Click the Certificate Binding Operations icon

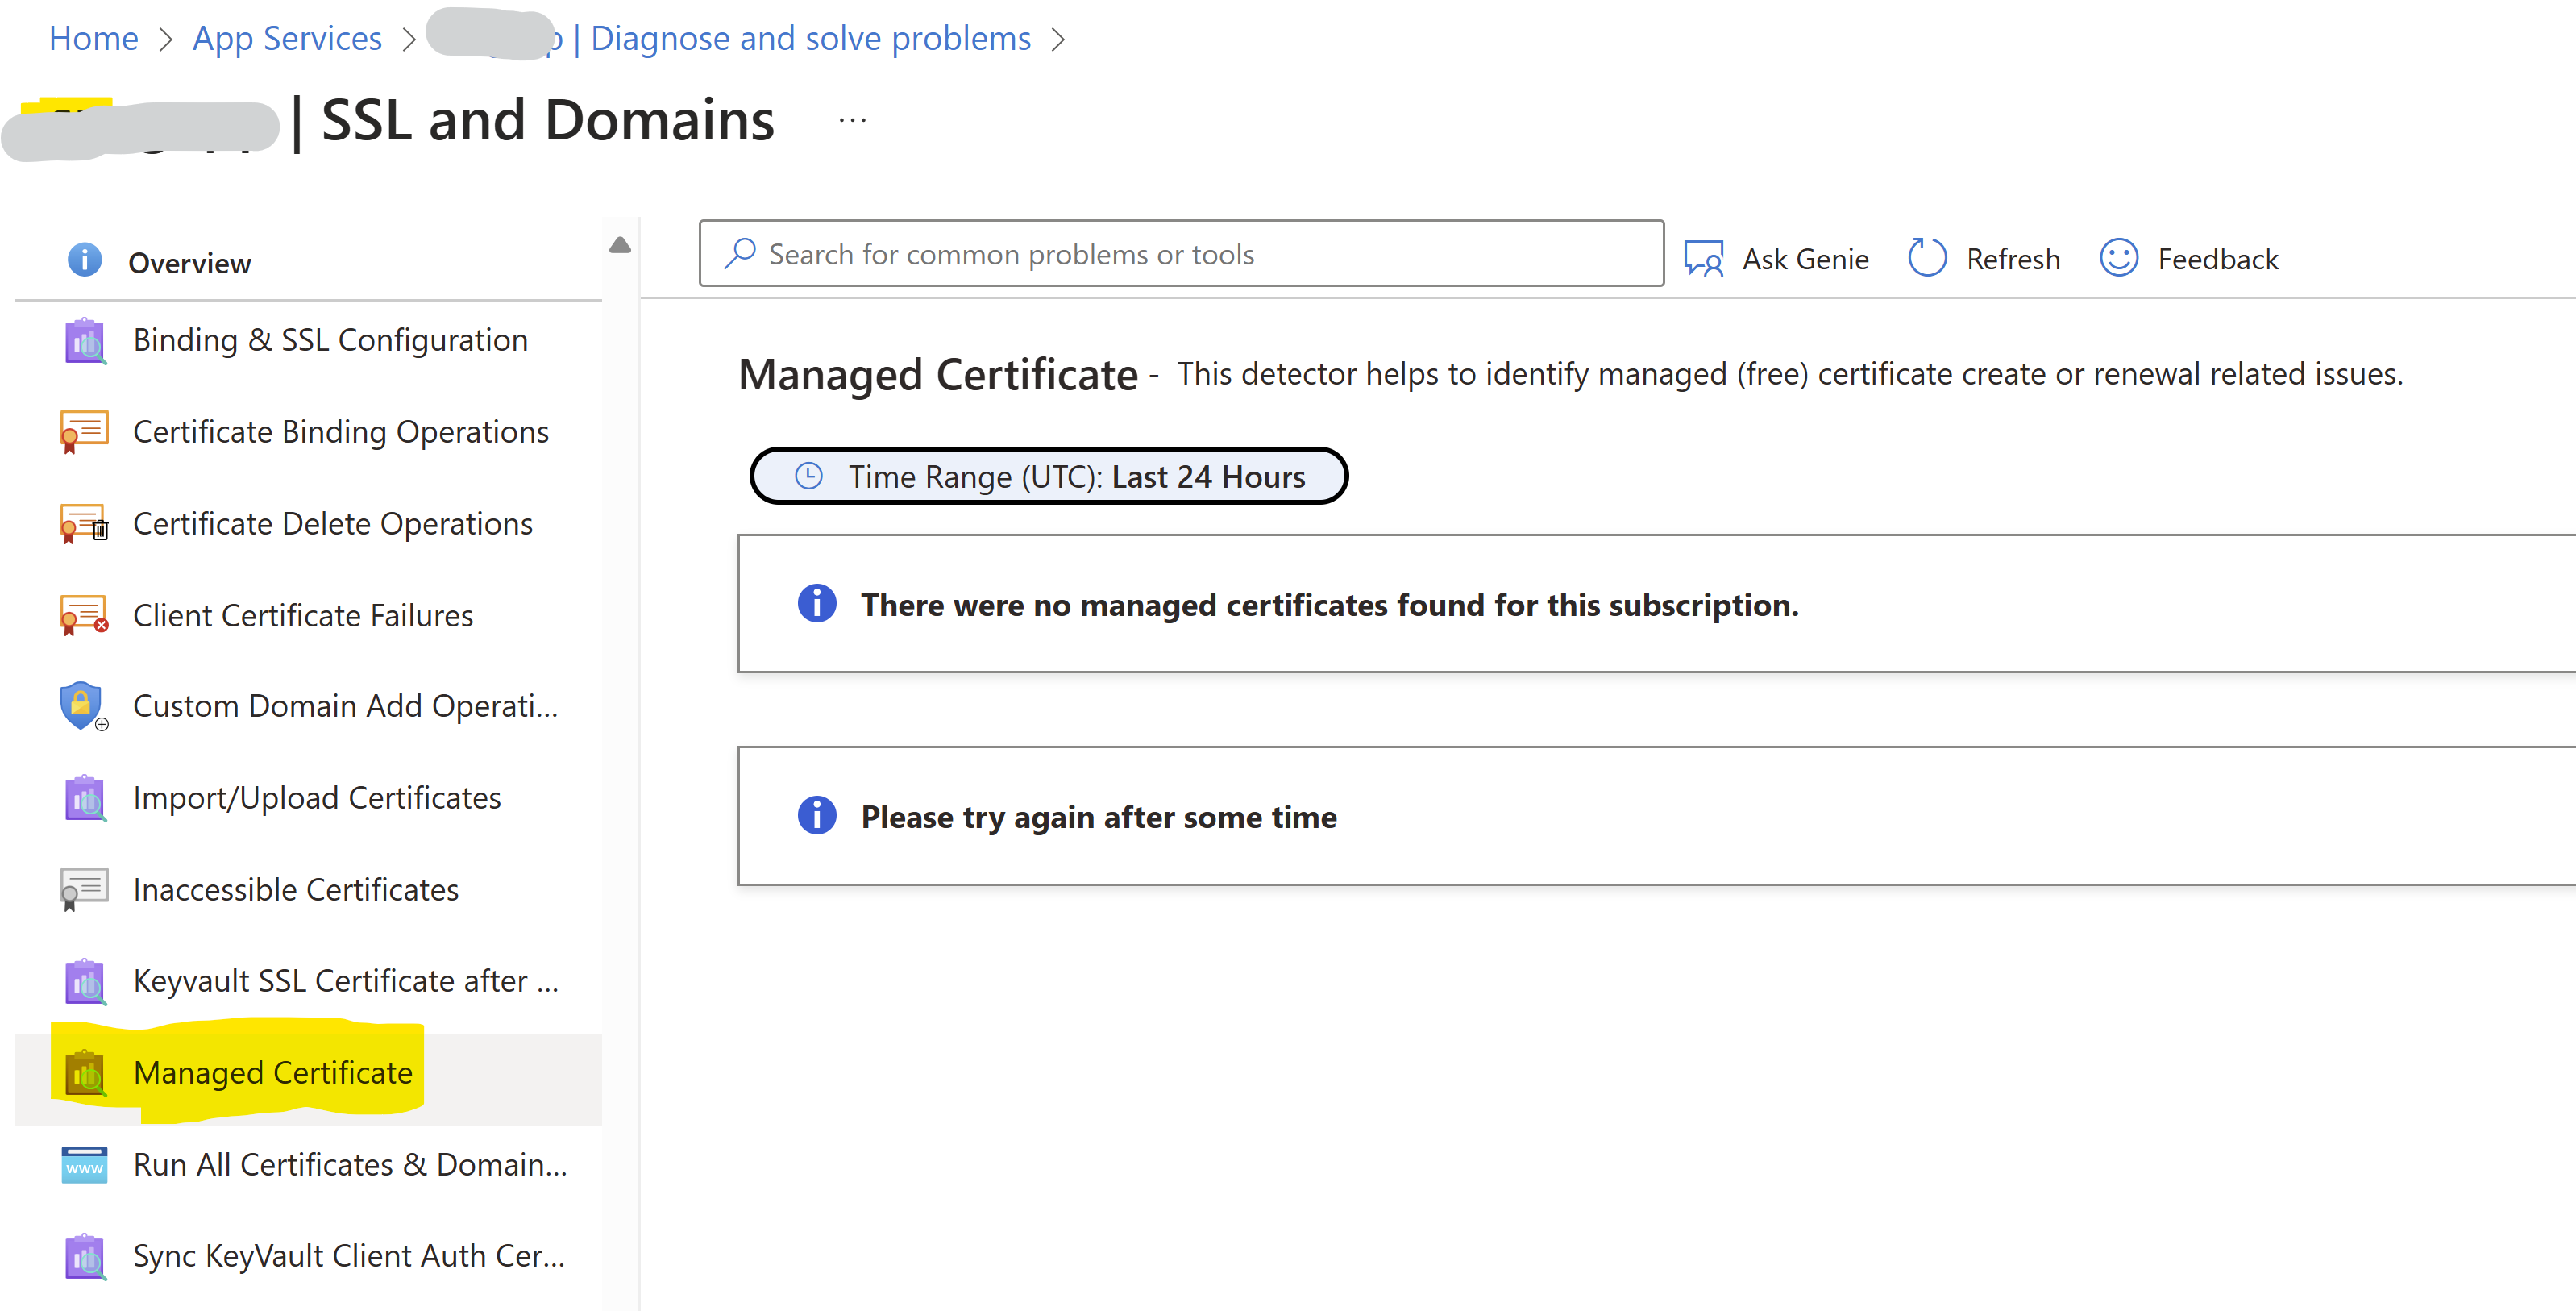click(84, 432)
